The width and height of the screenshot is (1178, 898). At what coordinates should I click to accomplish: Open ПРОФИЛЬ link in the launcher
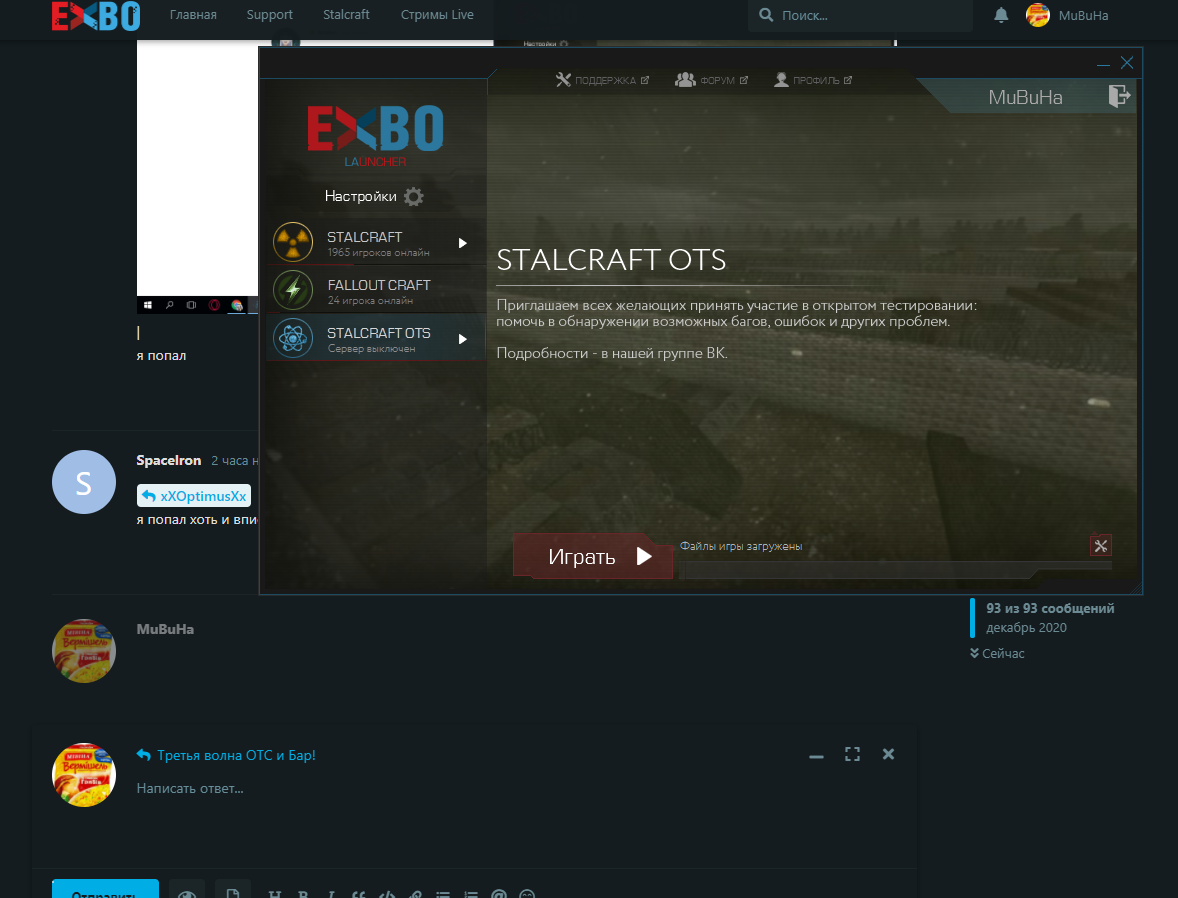(813, 80)
